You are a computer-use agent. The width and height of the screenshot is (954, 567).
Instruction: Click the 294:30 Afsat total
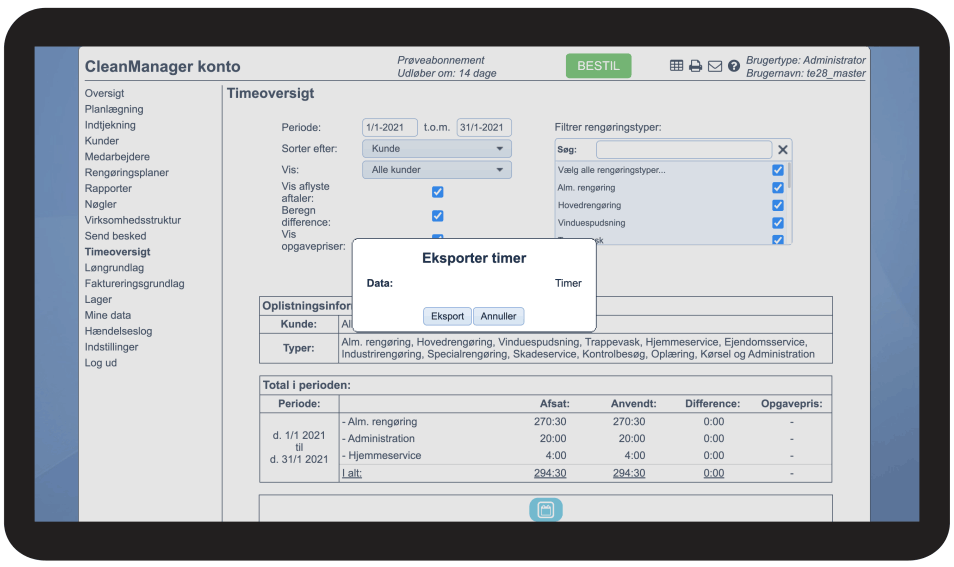click(x=550, y=473)
